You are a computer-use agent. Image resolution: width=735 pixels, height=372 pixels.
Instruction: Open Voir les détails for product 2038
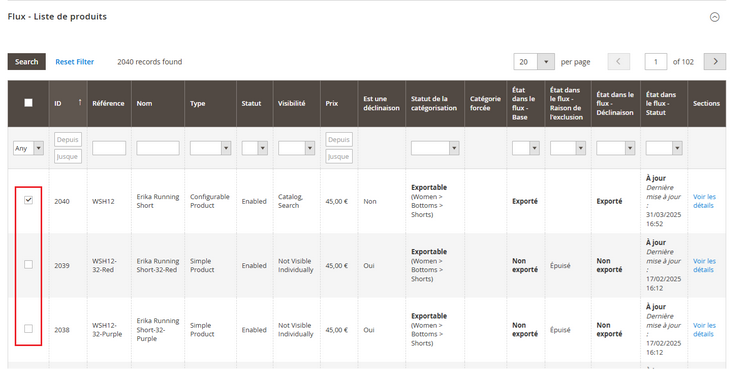point(704,330)
